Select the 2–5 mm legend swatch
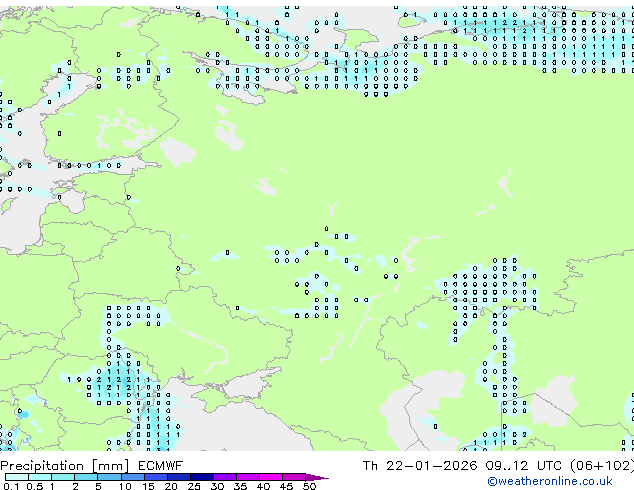Image resolution: width=634 pixels, height=490 pixels. [86, 477]
